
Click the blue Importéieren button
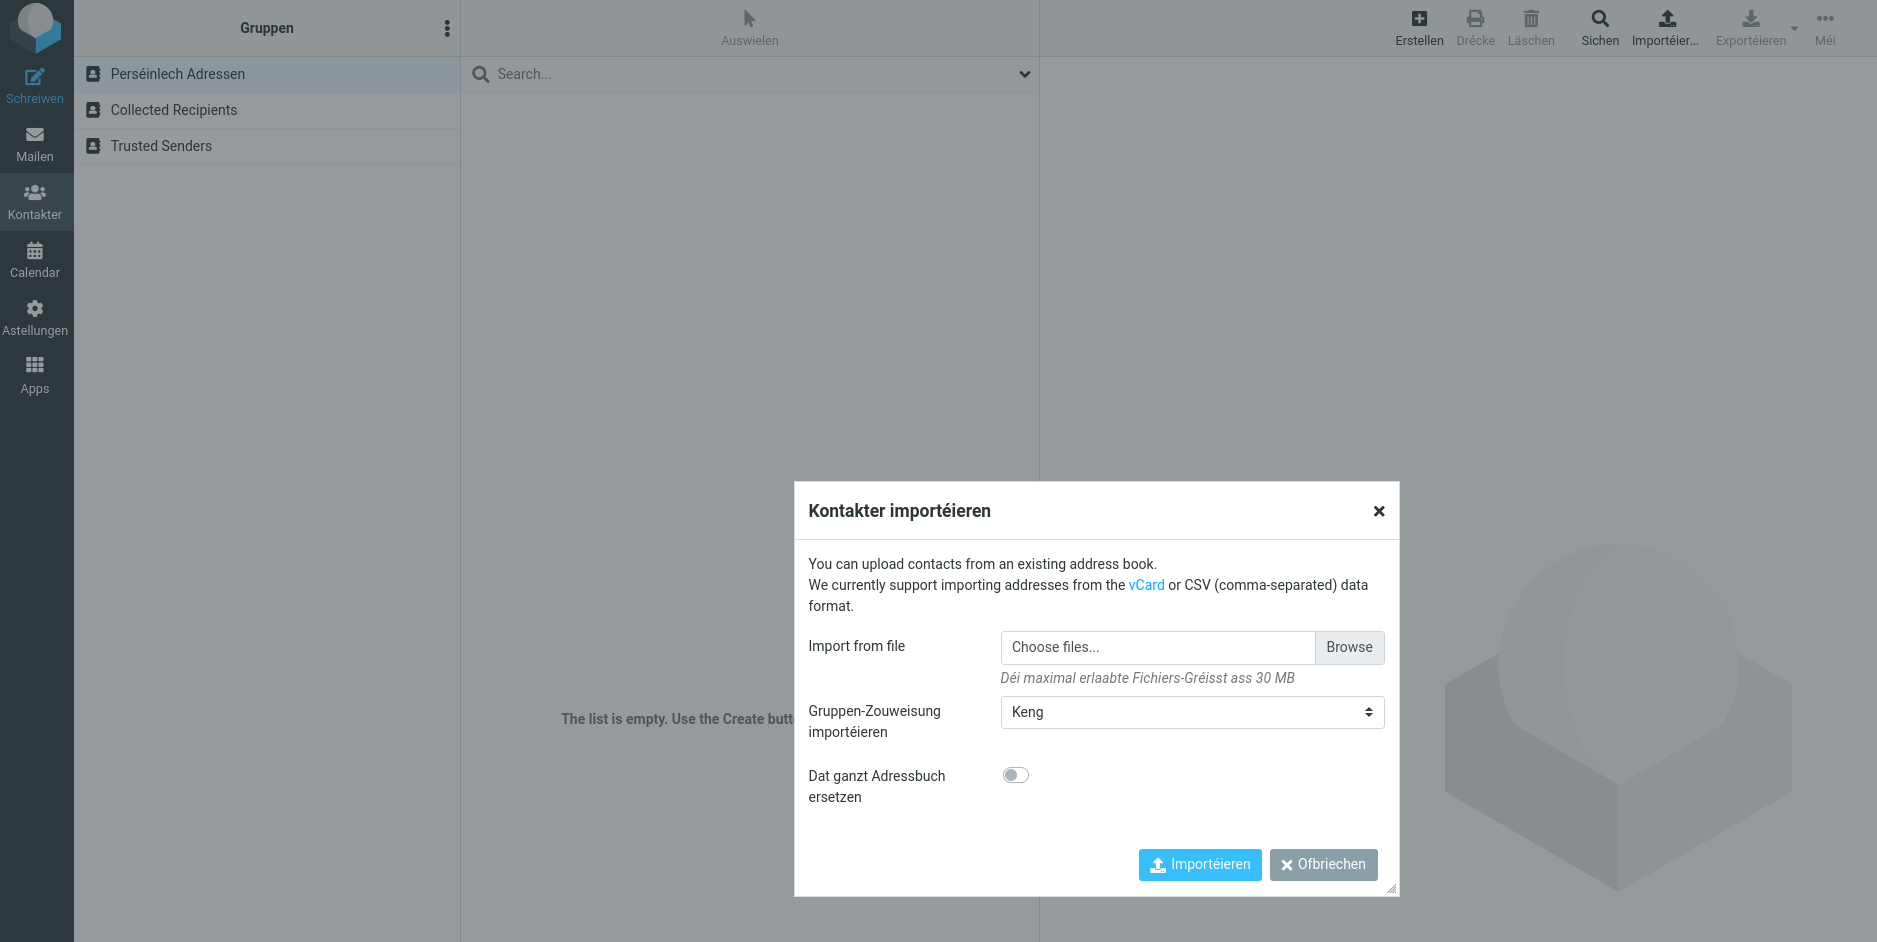[1200, 865]
